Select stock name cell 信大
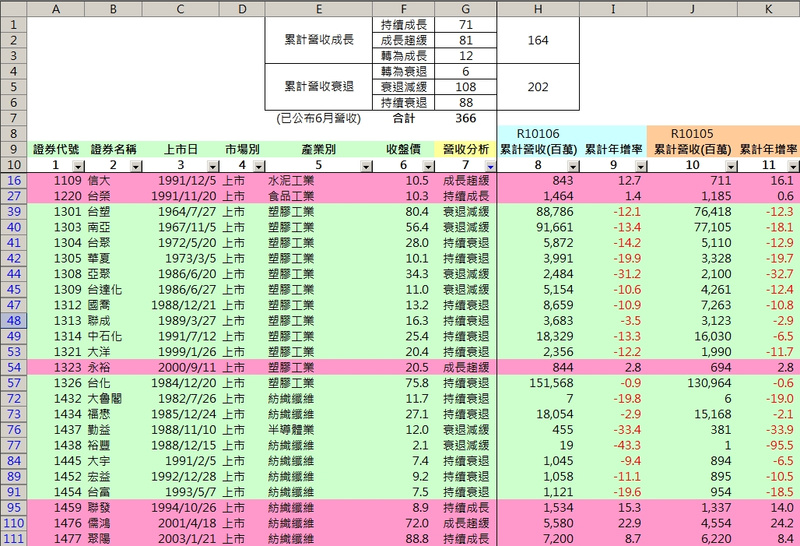The image size is (800, 546). [113, 181]
